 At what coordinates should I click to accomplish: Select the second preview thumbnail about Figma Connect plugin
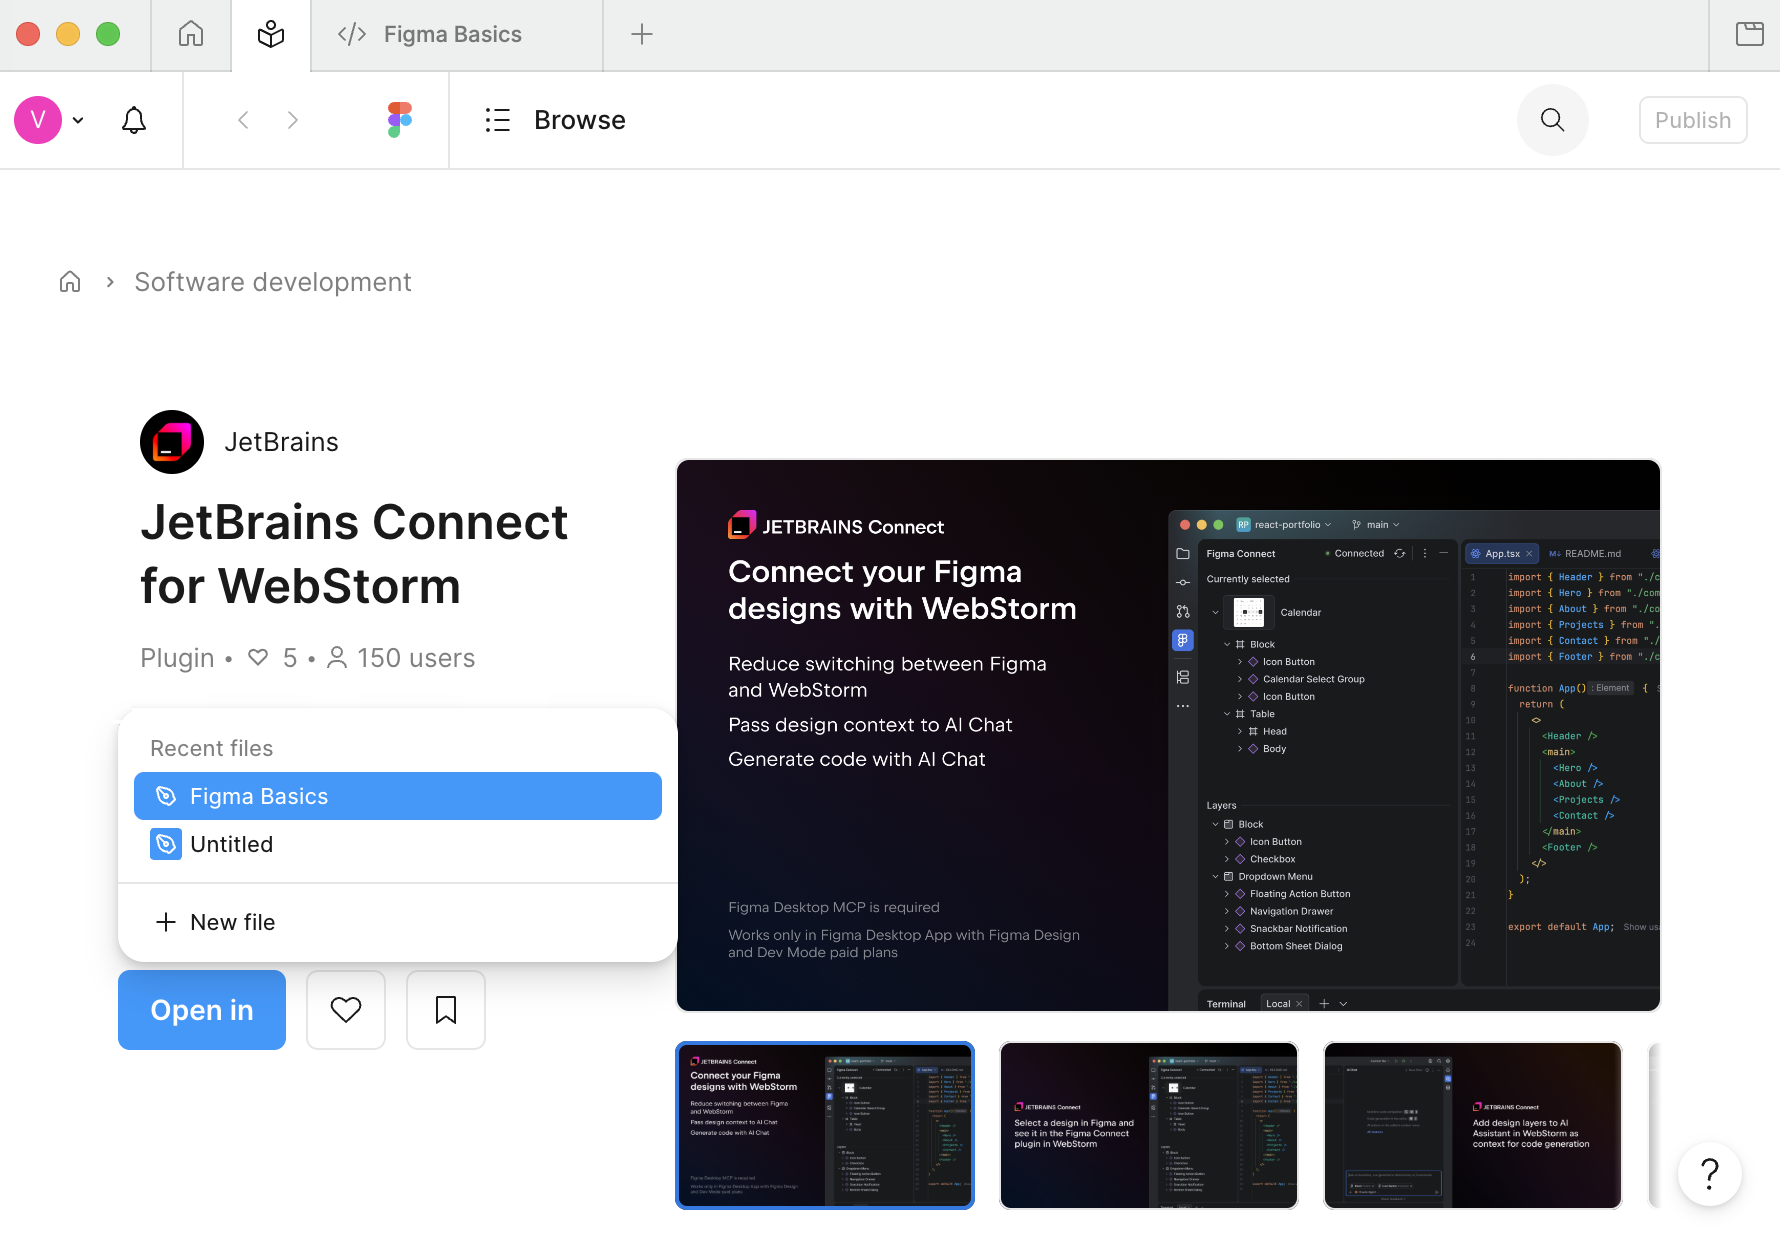[1149, 1125]
